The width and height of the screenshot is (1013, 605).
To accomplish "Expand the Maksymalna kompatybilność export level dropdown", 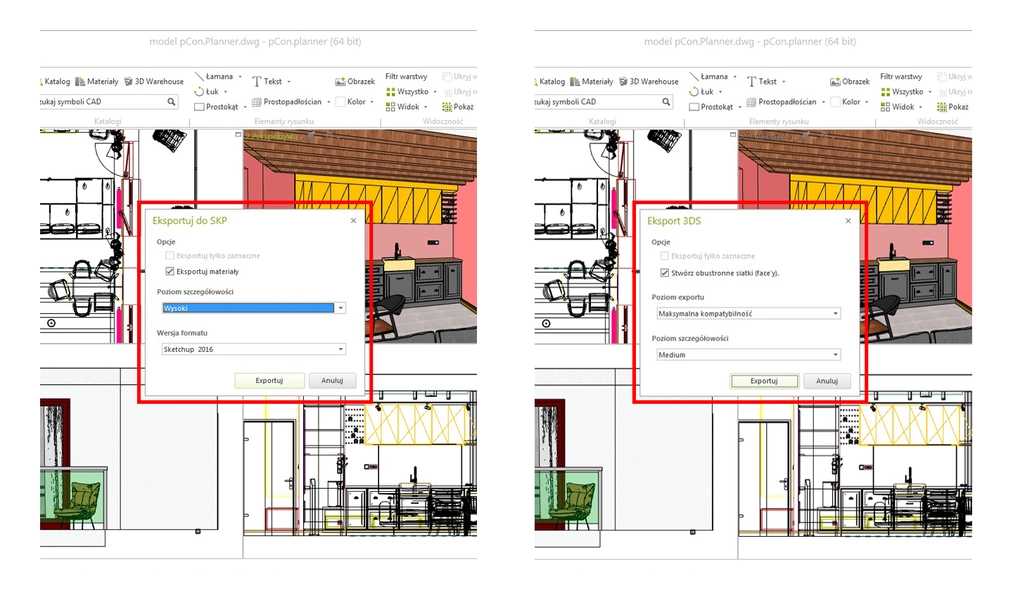I will (835, 313).
